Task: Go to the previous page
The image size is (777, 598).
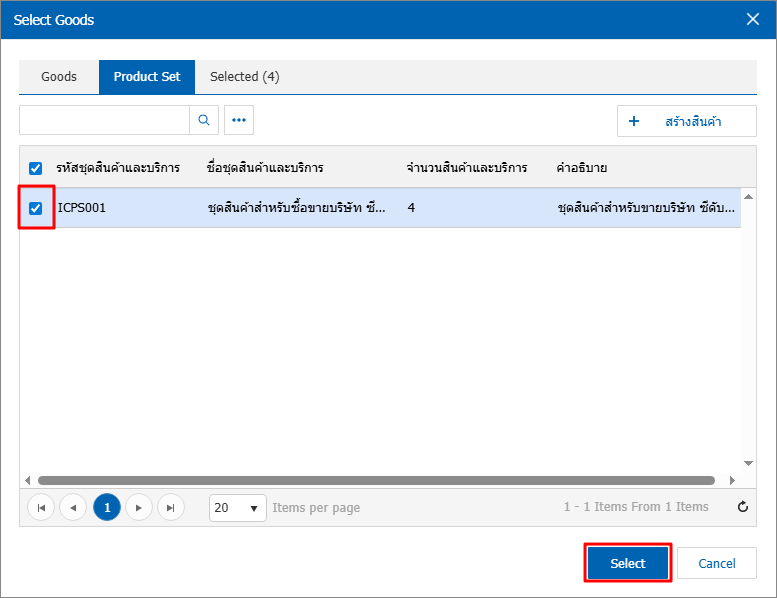Action: click(73, 508)
